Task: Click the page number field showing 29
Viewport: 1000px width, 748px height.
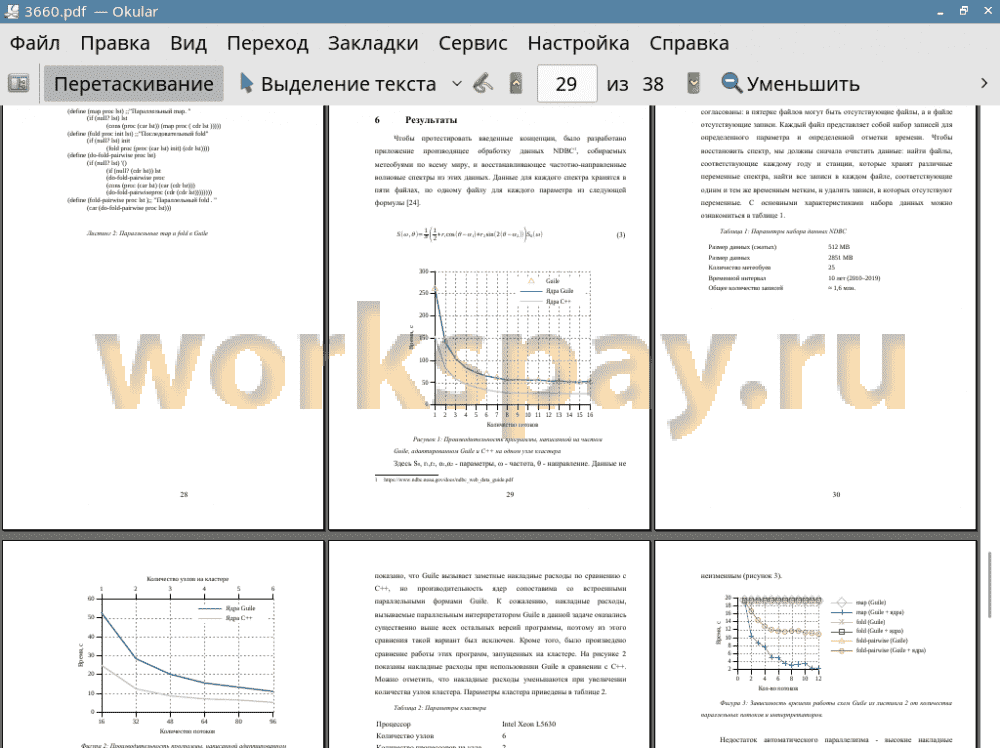Action: coord(567,84)
